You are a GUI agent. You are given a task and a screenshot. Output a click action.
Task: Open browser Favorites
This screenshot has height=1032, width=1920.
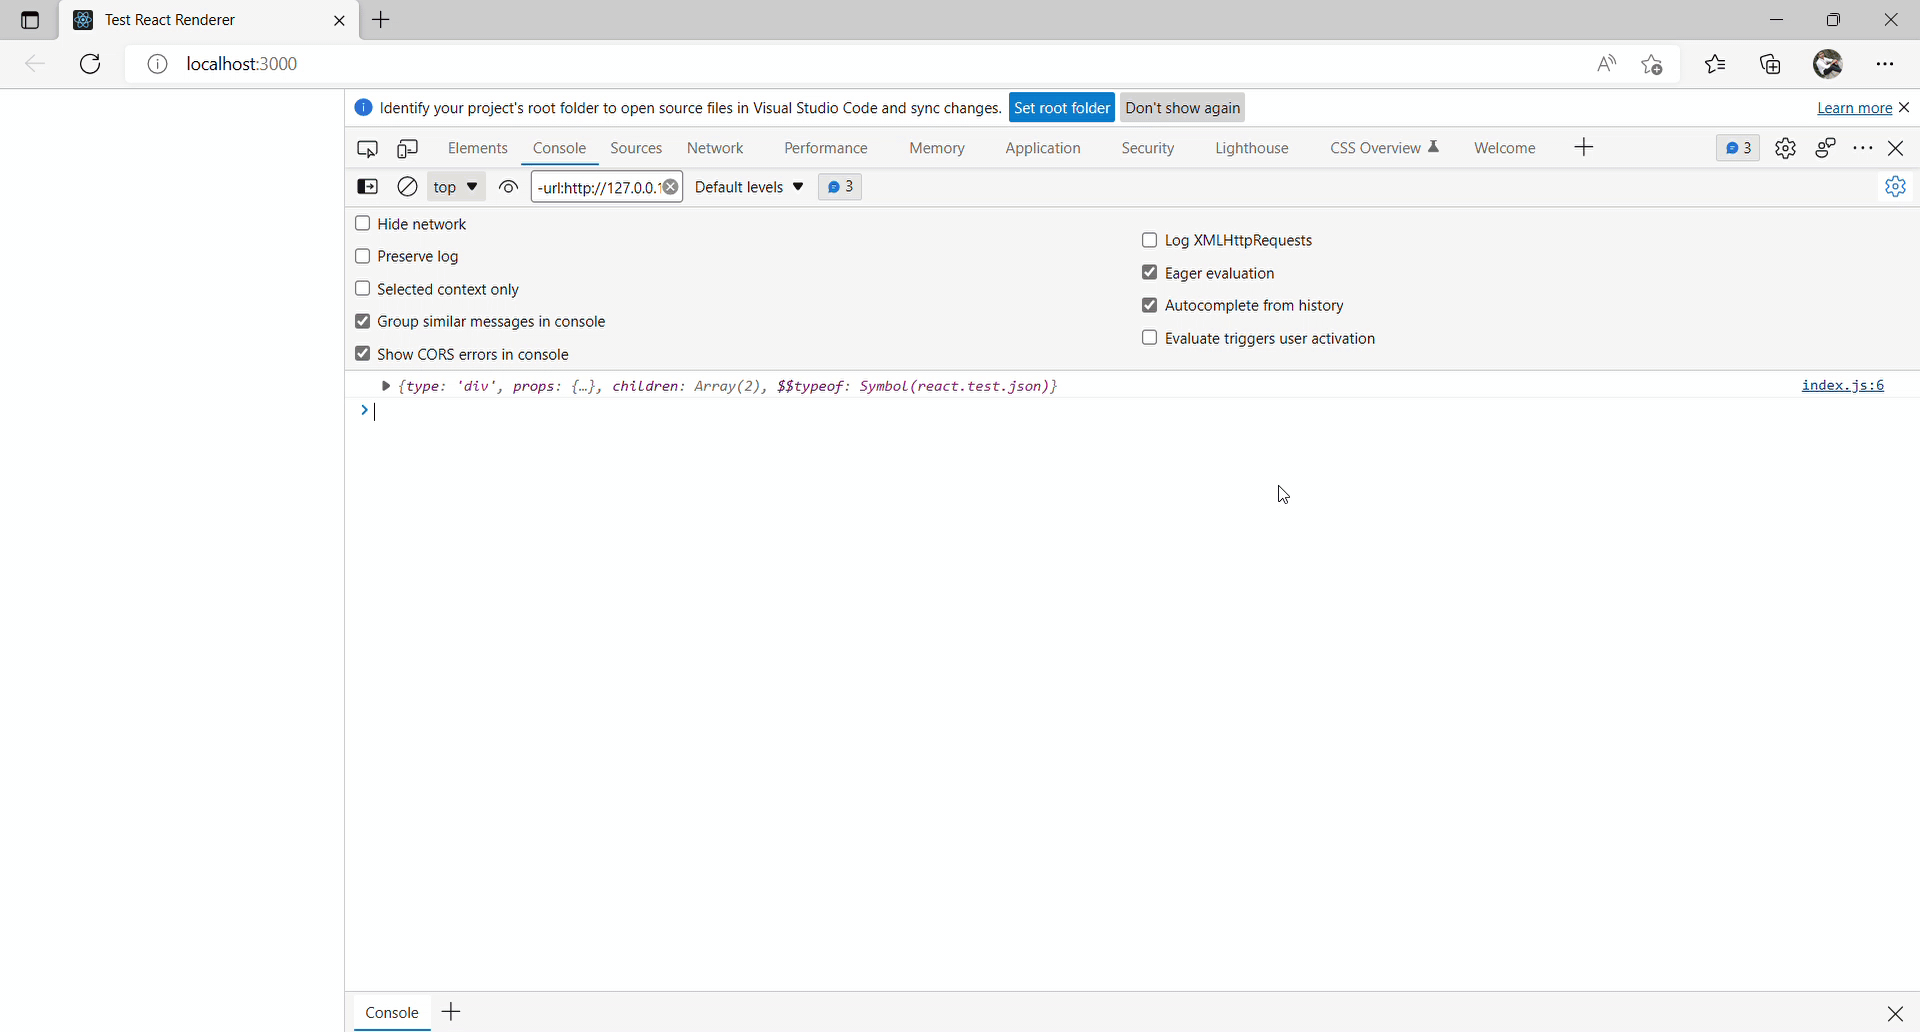(1716, 64)
